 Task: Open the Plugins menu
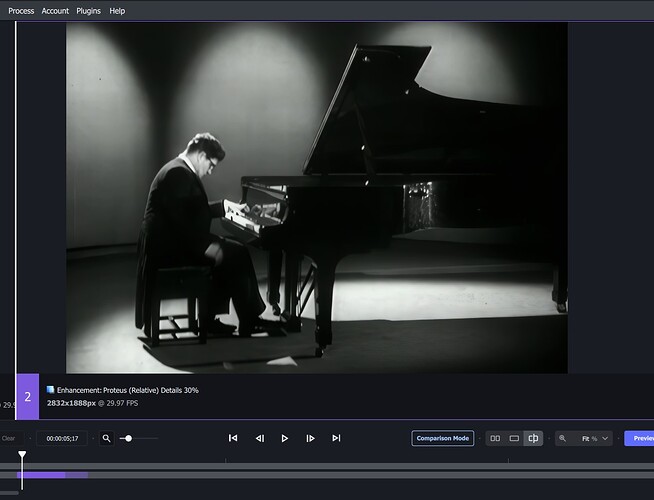[x=88, y=10]
